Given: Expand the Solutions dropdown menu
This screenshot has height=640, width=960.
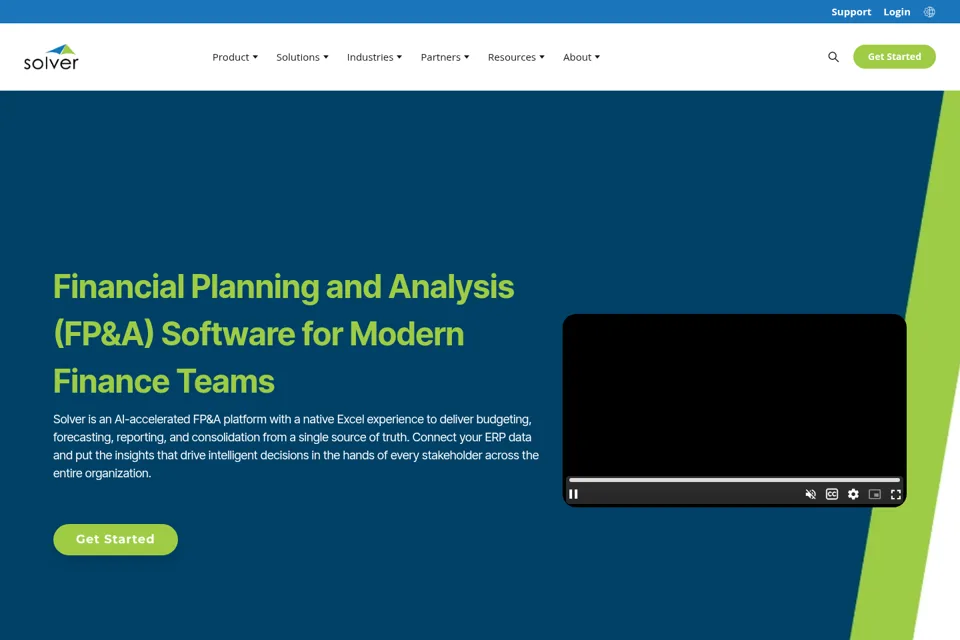Looking at the screenshot, I should [x=302, y=57].
